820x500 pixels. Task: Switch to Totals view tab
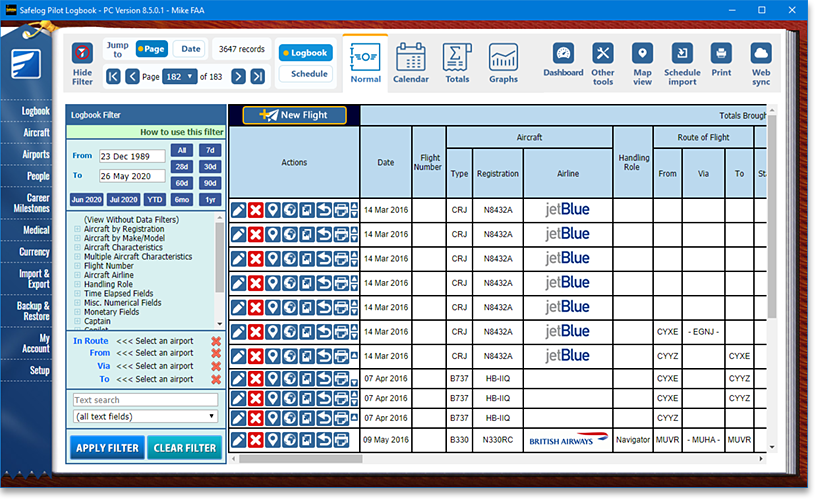(457, 63)
